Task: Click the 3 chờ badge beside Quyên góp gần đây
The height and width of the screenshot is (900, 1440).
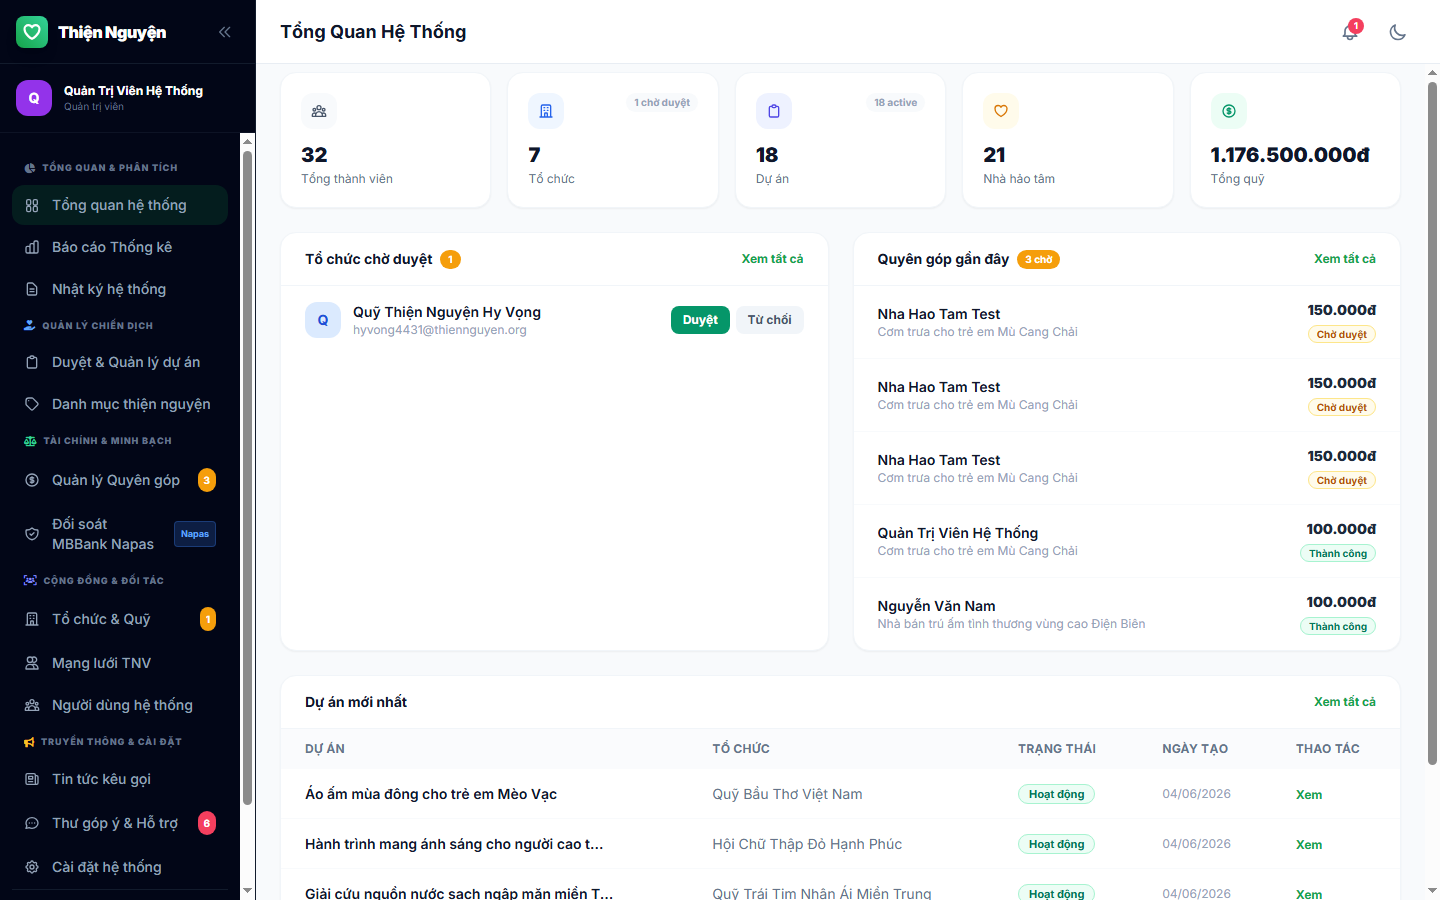Action: click(x=1038, y=260)
